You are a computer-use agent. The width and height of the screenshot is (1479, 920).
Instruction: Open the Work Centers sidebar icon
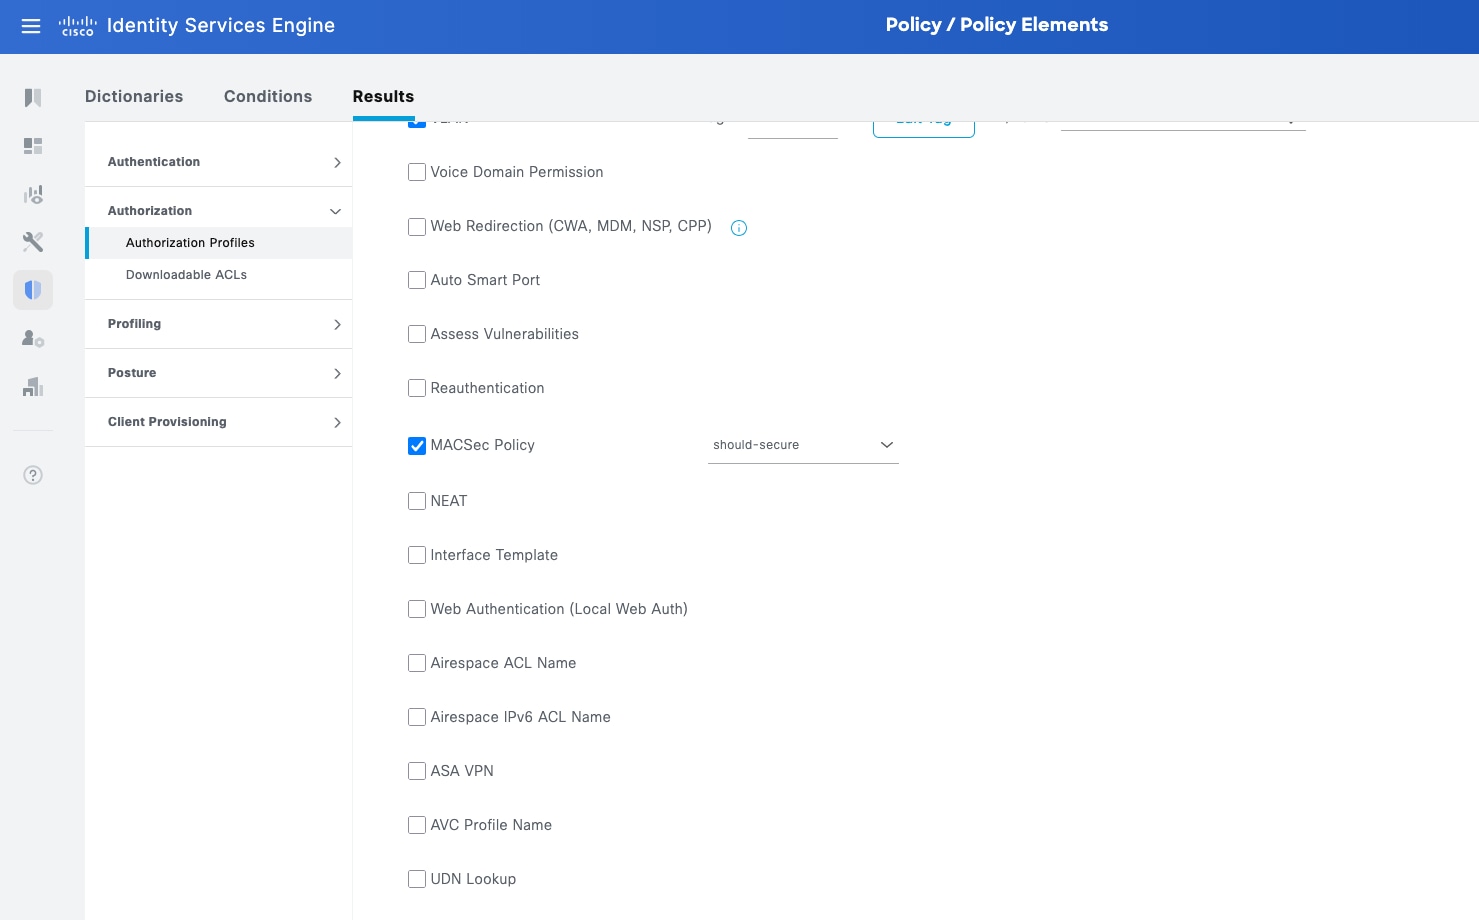[33, 387]
